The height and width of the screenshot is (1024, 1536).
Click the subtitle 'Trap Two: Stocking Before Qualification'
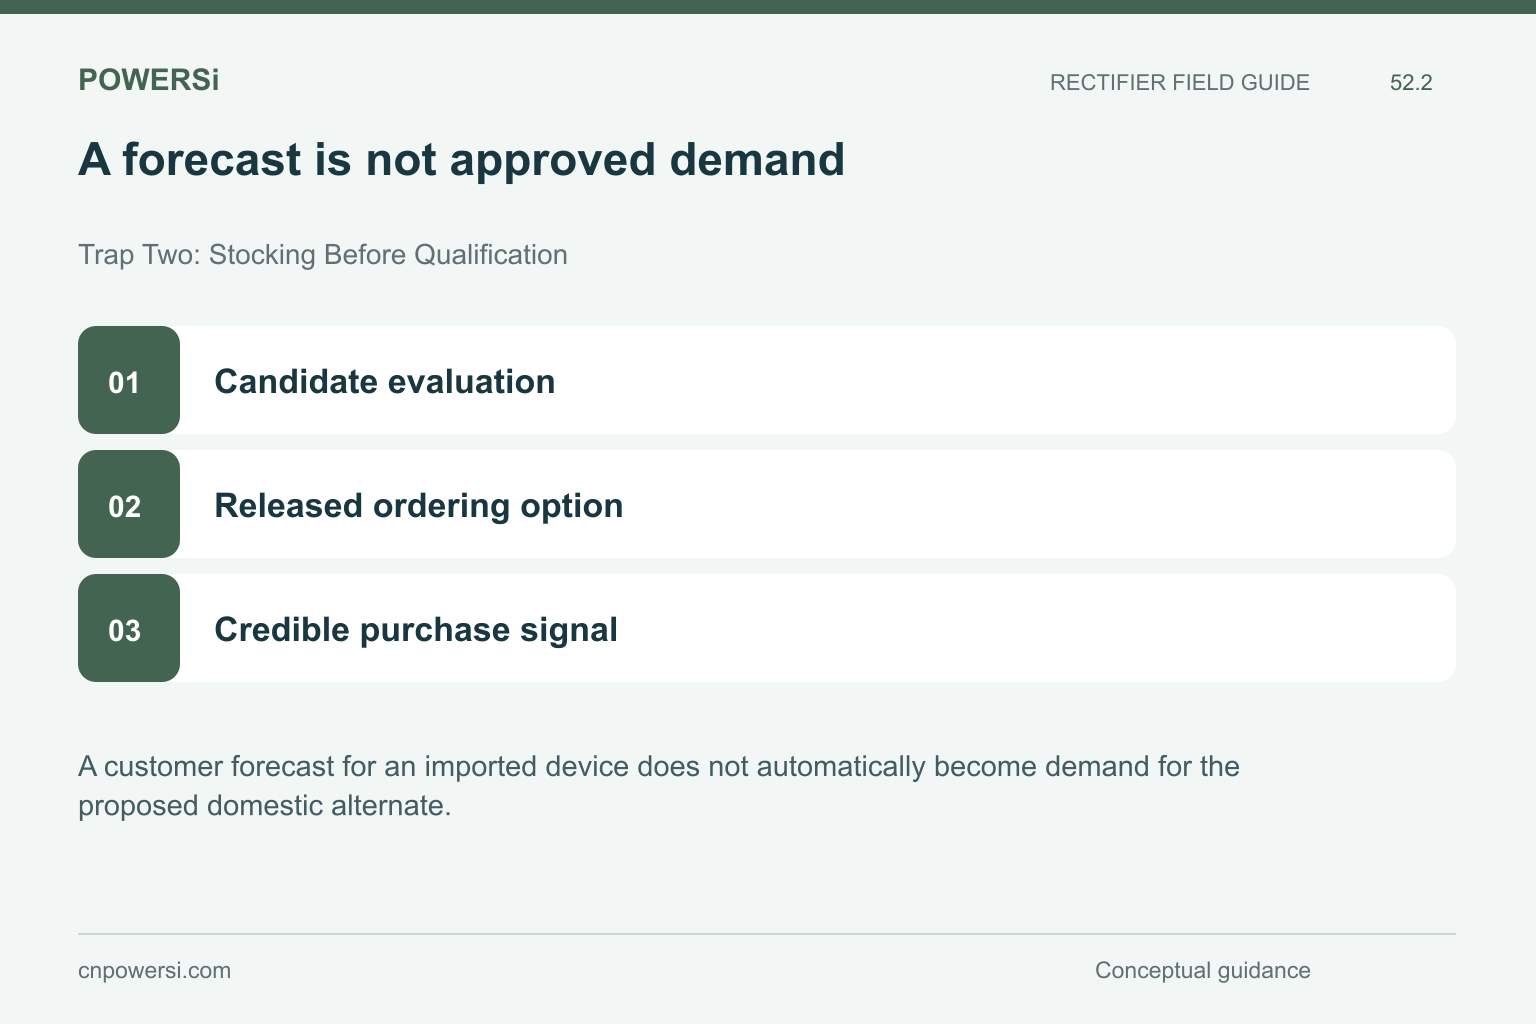(x=323, y=255)
